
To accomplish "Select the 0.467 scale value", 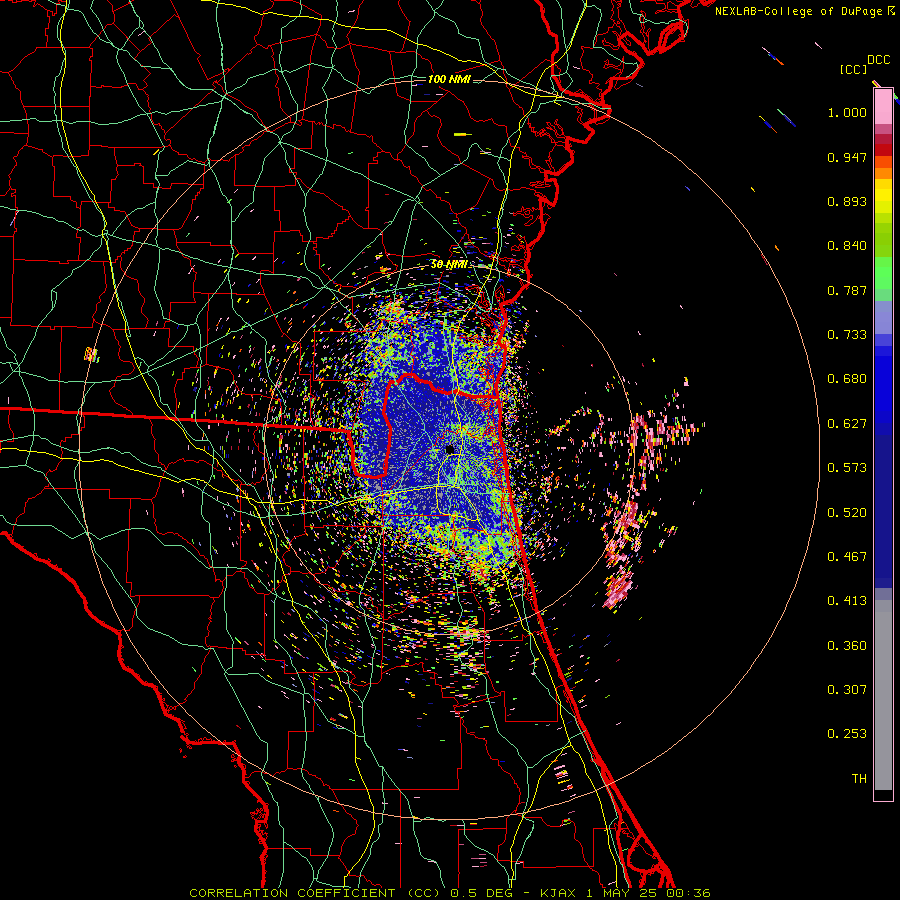I will 847,557.
